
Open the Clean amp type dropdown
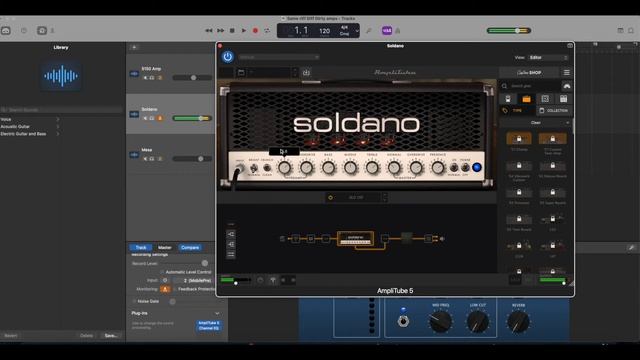pos(536,123)
